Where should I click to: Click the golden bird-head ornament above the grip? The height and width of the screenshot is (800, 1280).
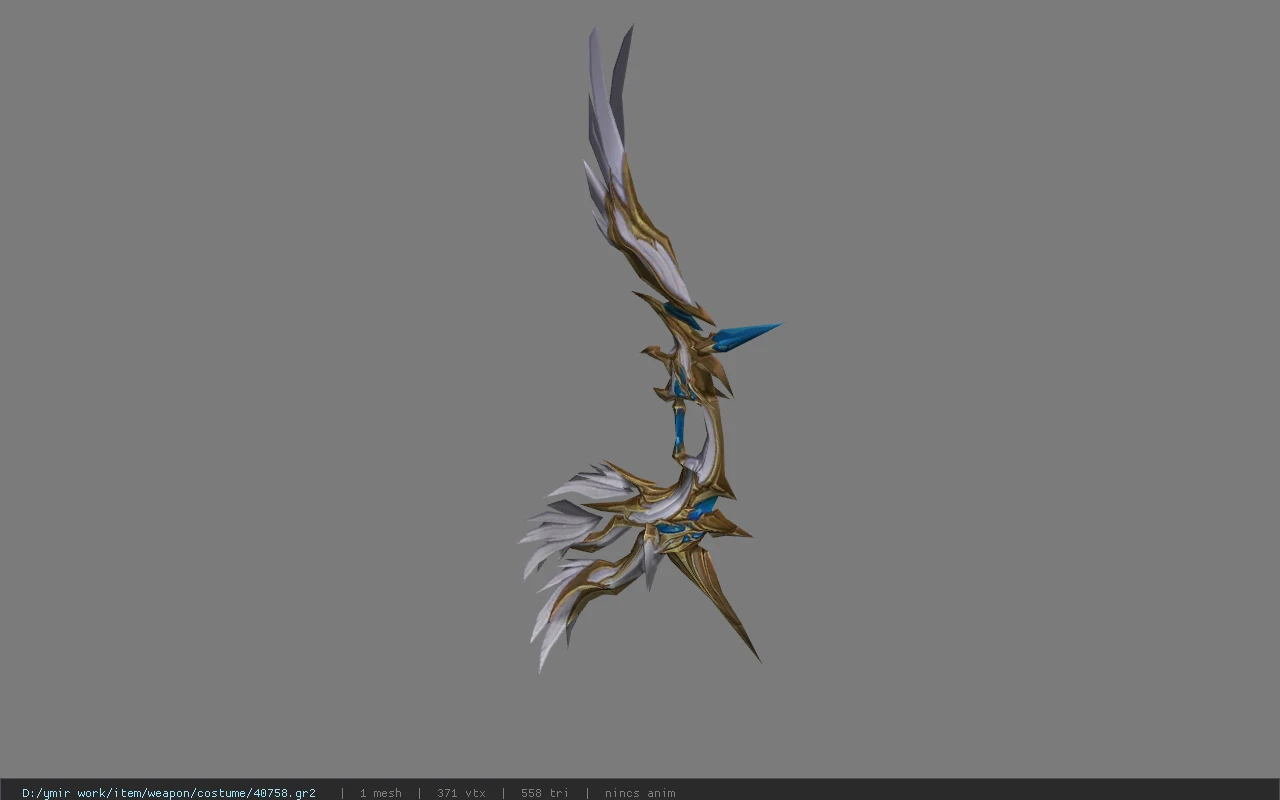pyautogui.click(x=653, y=351)
